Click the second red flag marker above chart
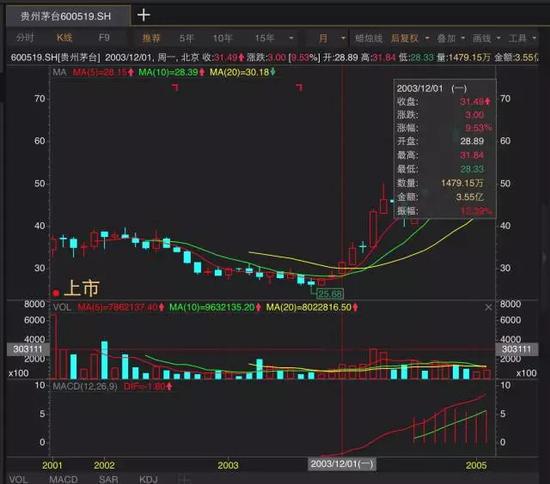This screenshot has width=550, height=484. pos(299,87)
